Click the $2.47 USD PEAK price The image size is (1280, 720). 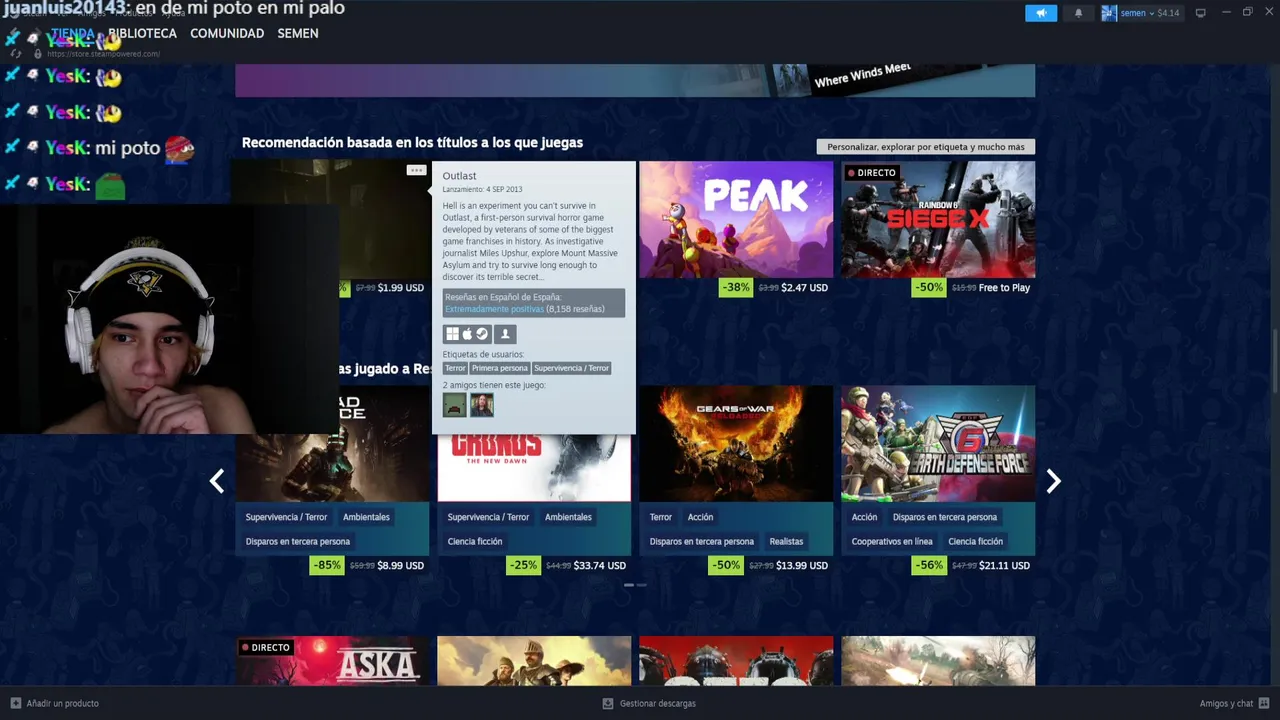[x=804, y=288]
